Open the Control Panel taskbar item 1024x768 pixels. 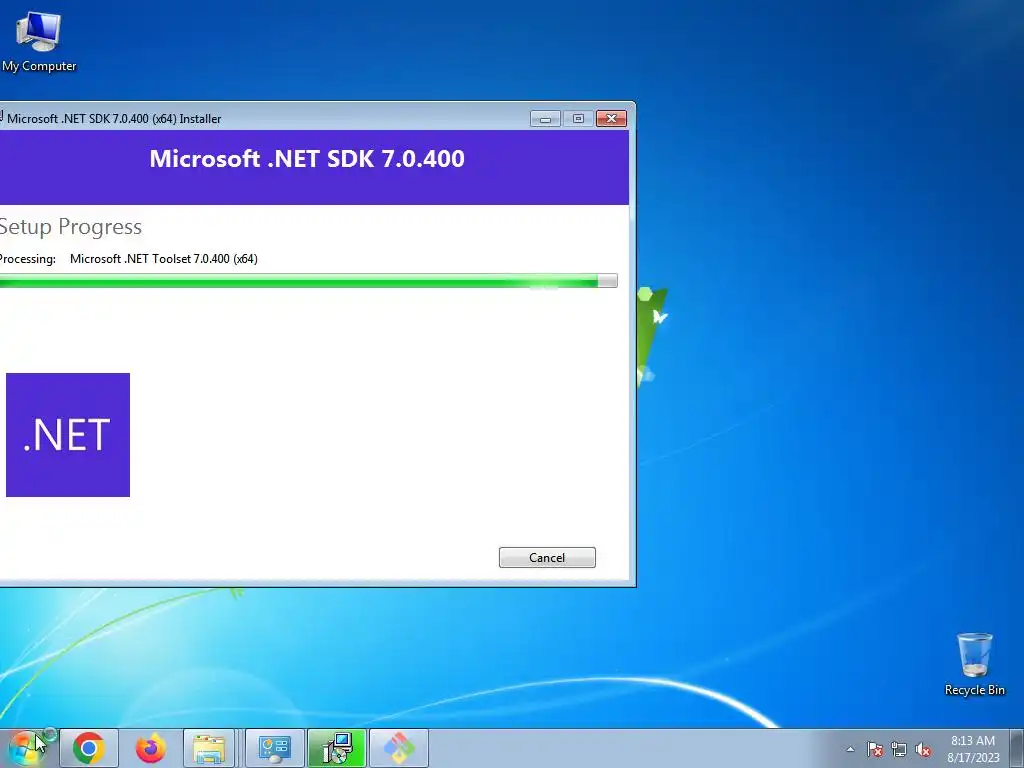click(274, 748)
